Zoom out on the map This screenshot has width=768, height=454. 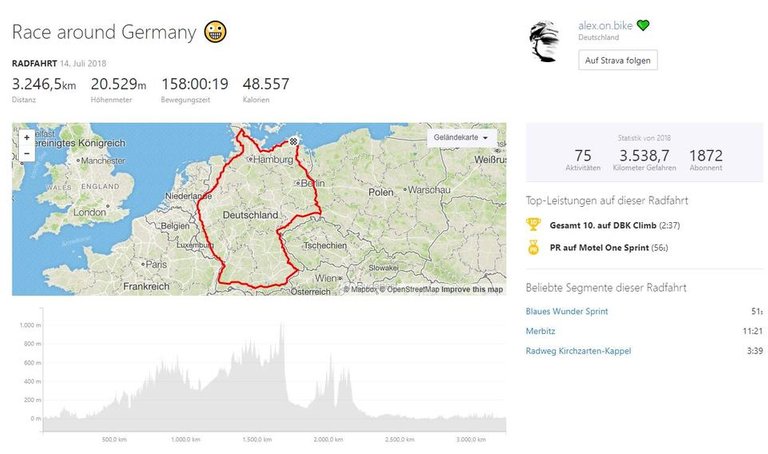coord(26,154)
